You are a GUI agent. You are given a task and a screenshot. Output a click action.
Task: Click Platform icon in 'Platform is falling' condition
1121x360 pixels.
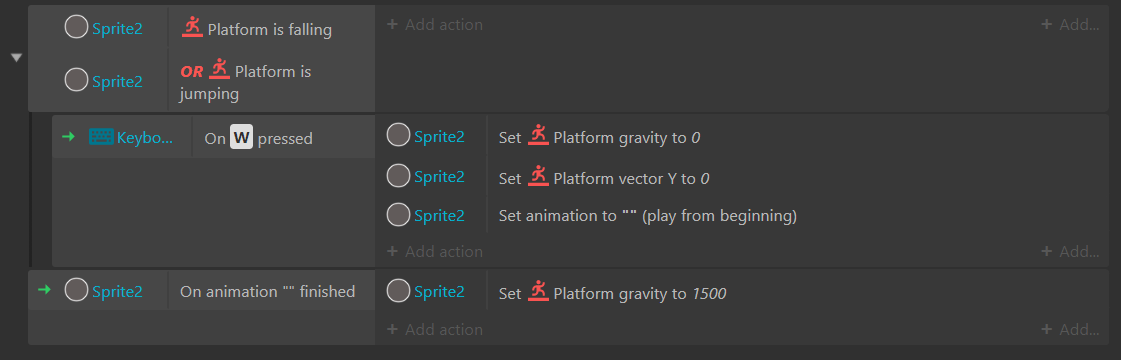tap(192, 27)
